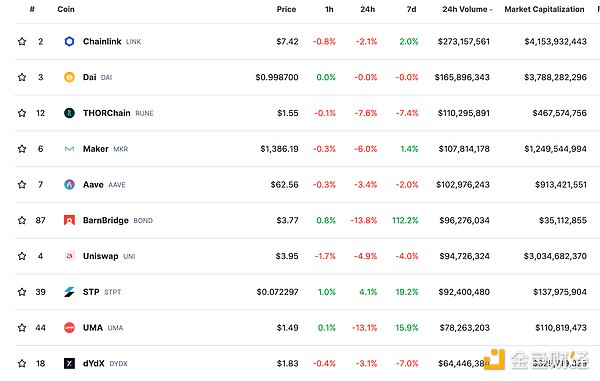Screen dimensions: 600x381
Task: Toggle the favorite star for BarnBridge
Action: 22,220
